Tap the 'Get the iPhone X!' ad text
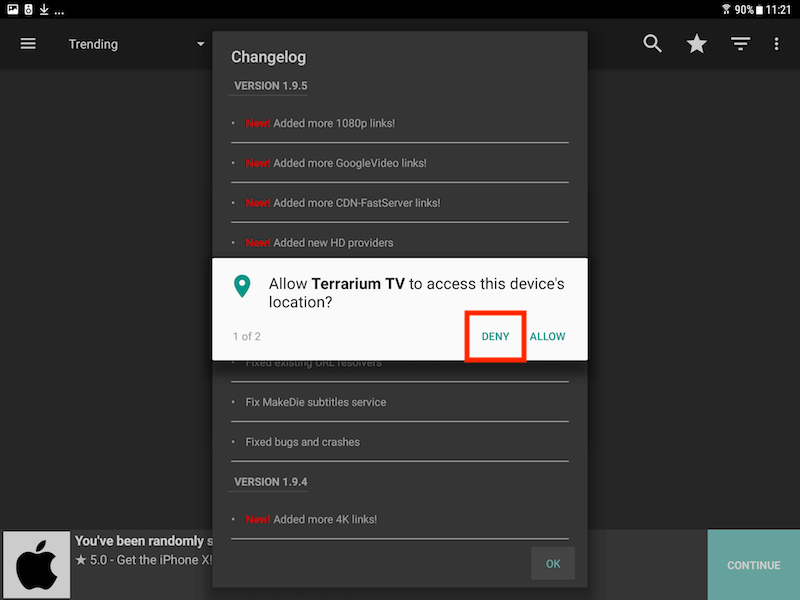800x600 pixels. [164, 560]
